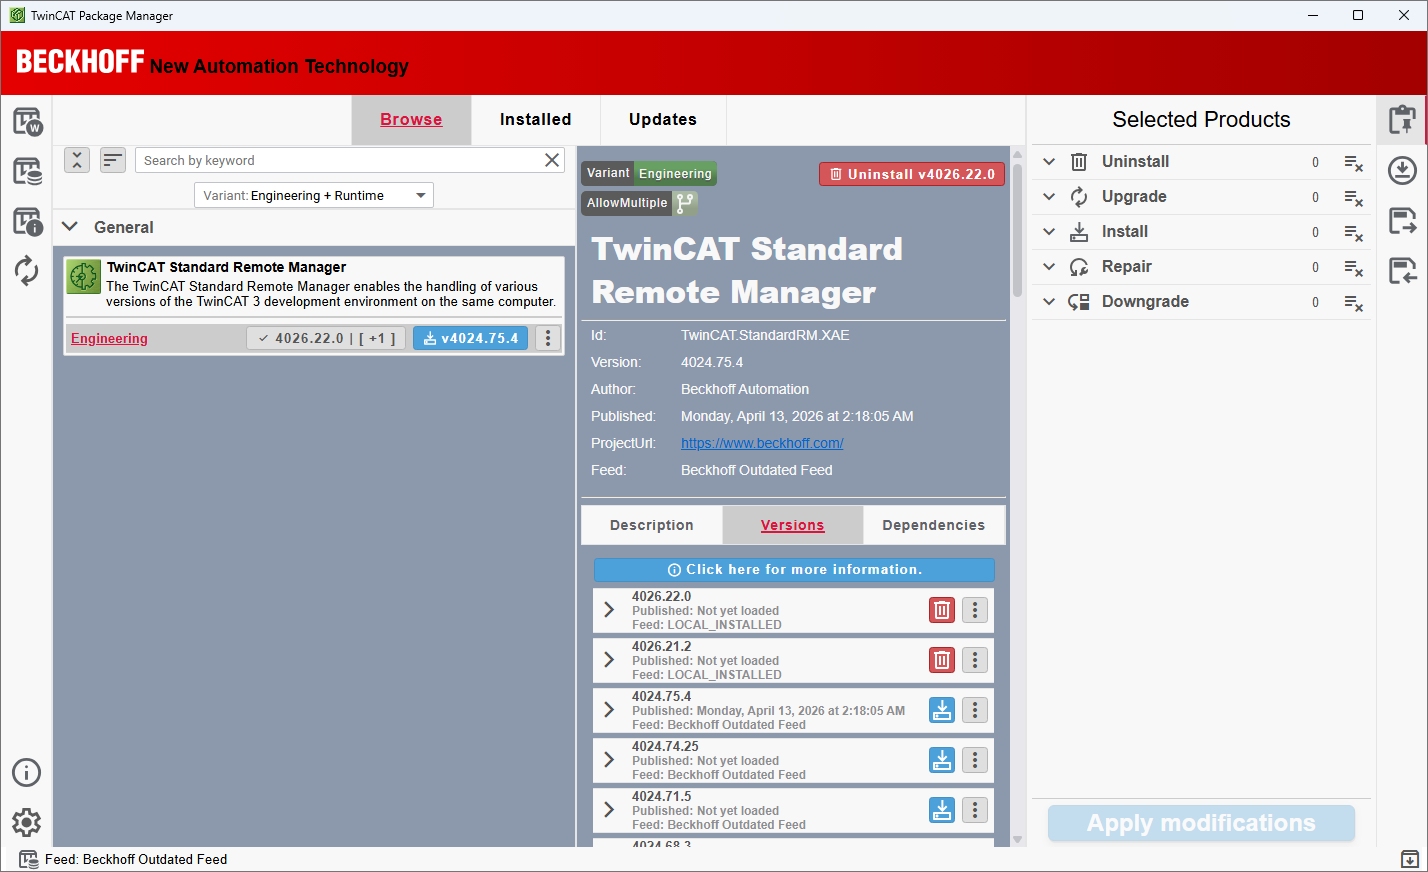Open more options for version 4024.75.4
1428x872 pixels.
pos(975,710)
